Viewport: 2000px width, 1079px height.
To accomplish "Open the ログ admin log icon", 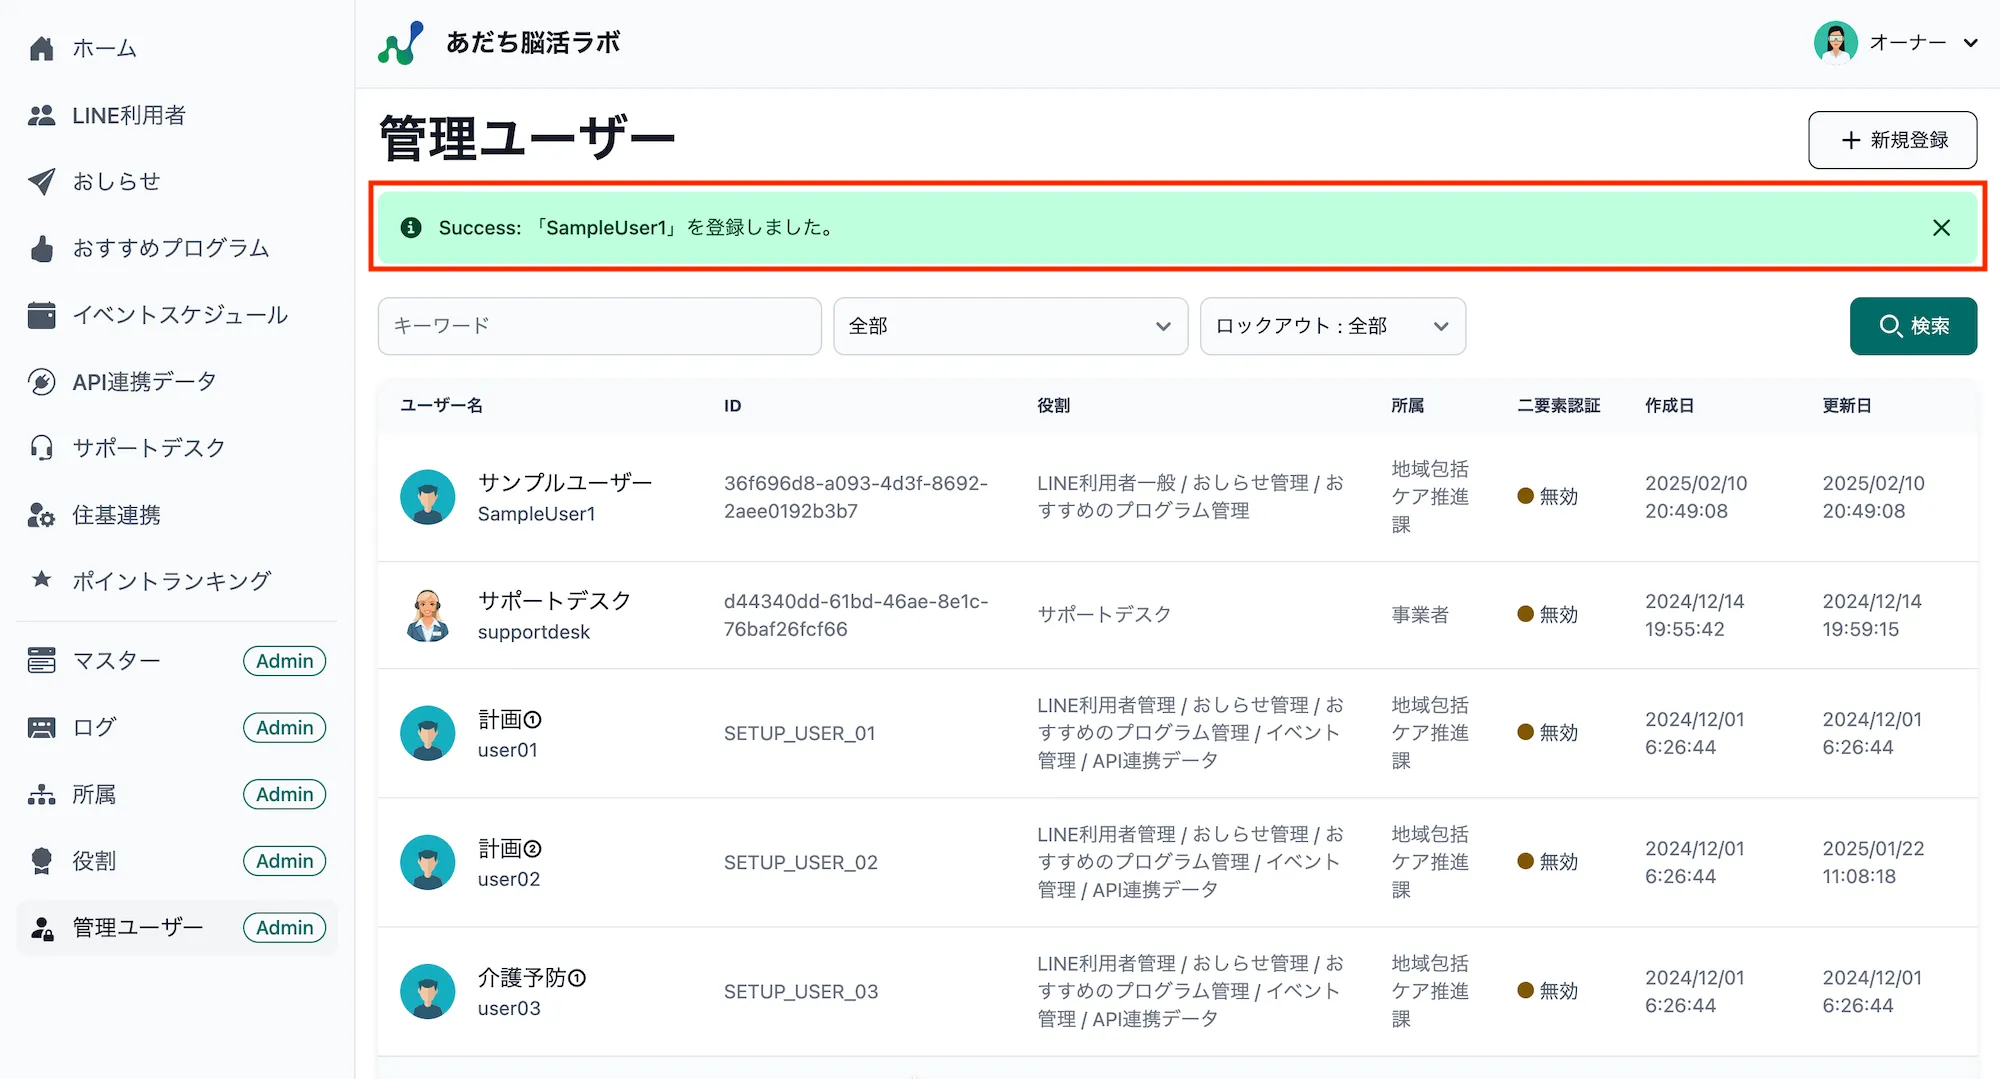I will (41, 727).
